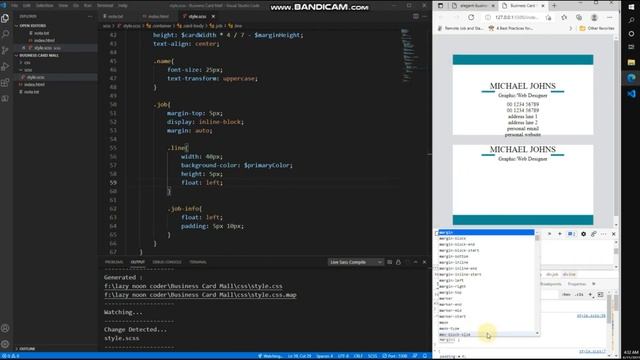
Task: Open the 'A Best Practices for...' bookmark
Action: click(511, 29)
